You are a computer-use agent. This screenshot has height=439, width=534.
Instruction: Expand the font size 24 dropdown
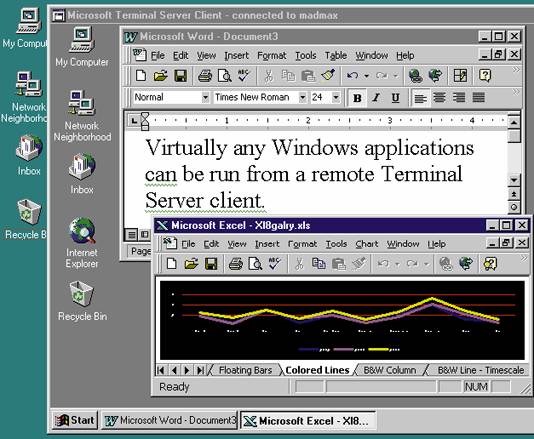335,98
